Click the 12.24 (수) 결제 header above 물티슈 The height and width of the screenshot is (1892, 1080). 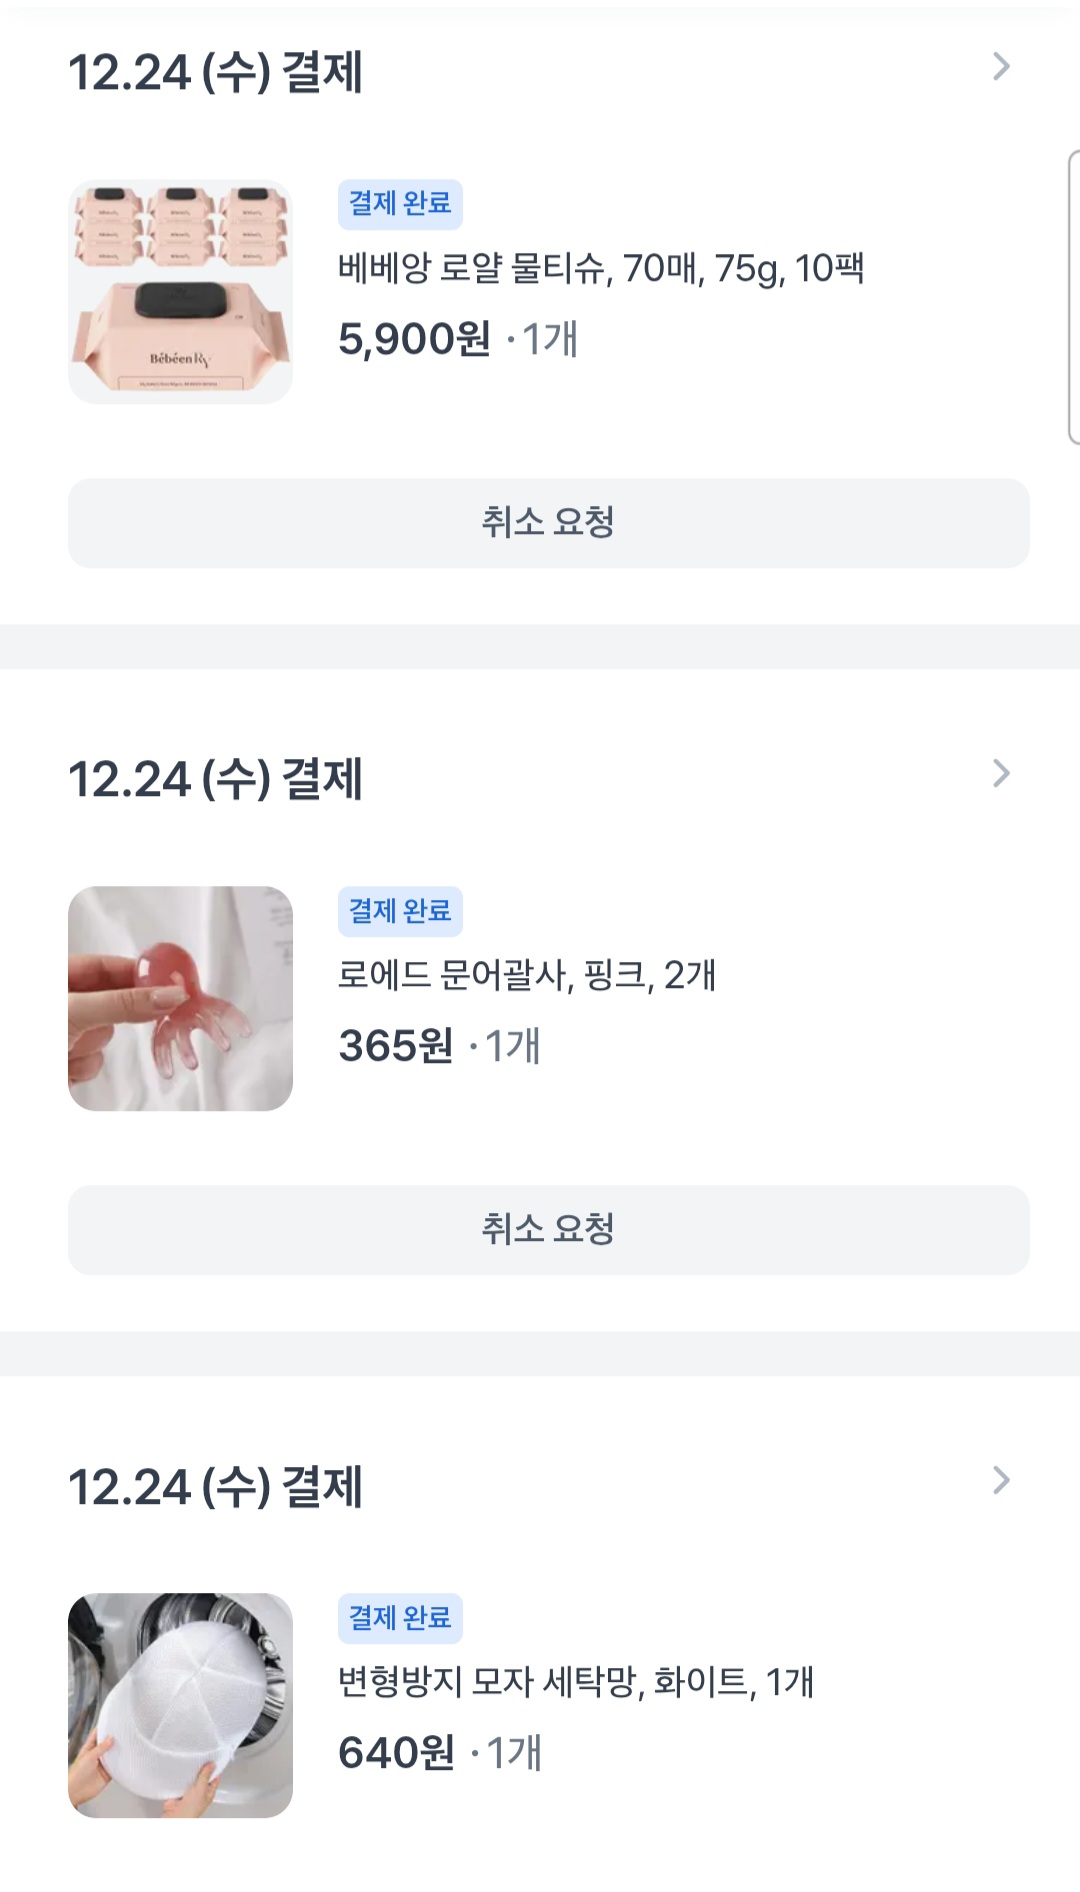(x=215, y=73)
